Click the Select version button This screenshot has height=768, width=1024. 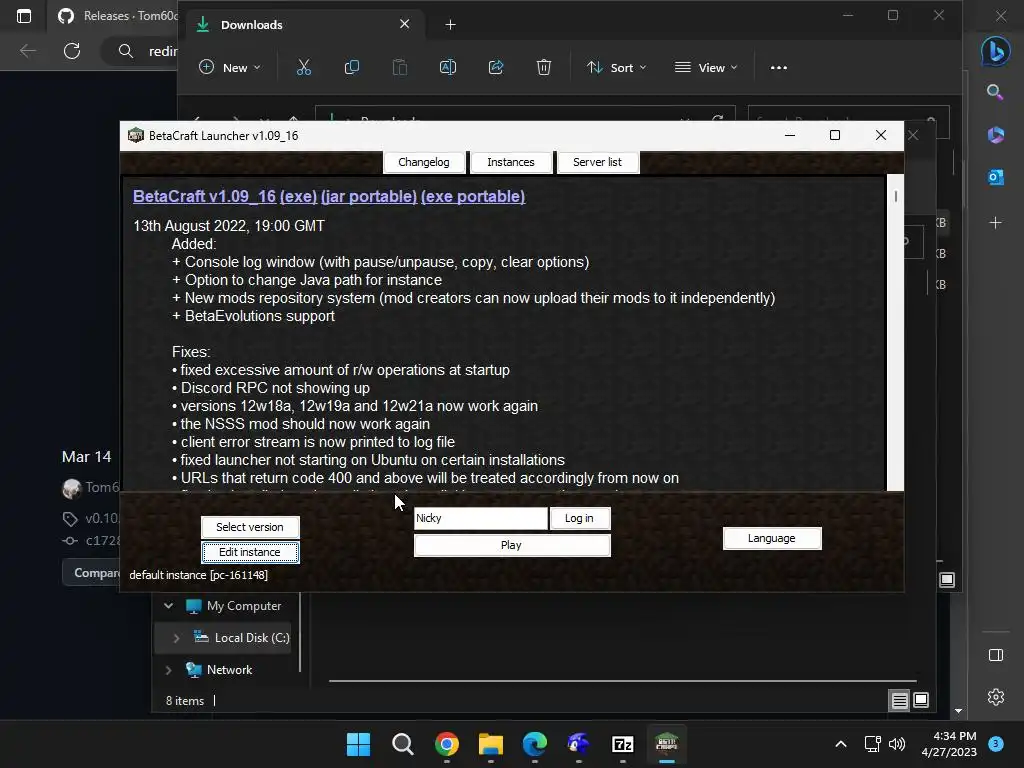tap(250, 527)
